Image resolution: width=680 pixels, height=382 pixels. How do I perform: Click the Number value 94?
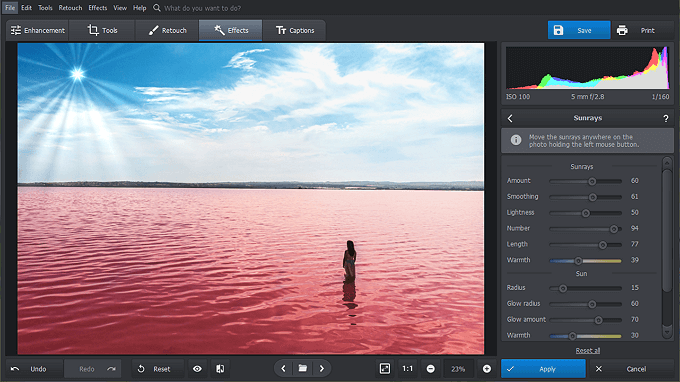[634, 229]
